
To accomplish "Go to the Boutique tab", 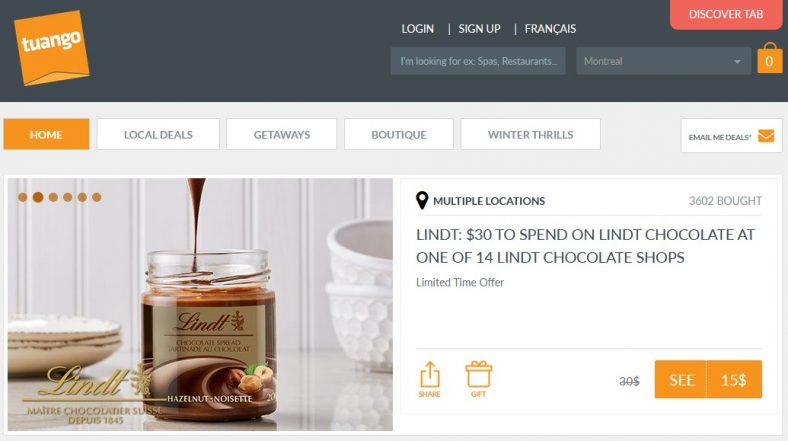I will (x=399, y=134).
